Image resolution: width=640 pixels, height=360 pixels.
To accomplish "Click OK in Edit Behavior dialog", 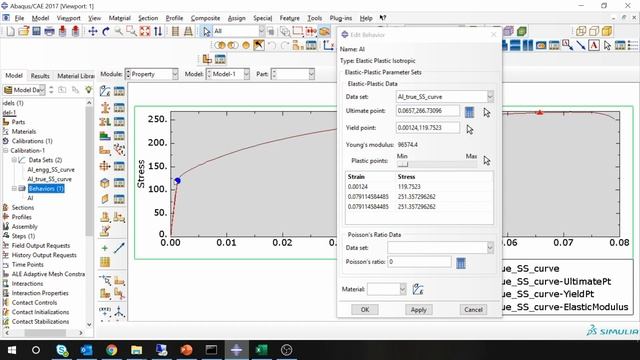I will (x=365, y=309).
